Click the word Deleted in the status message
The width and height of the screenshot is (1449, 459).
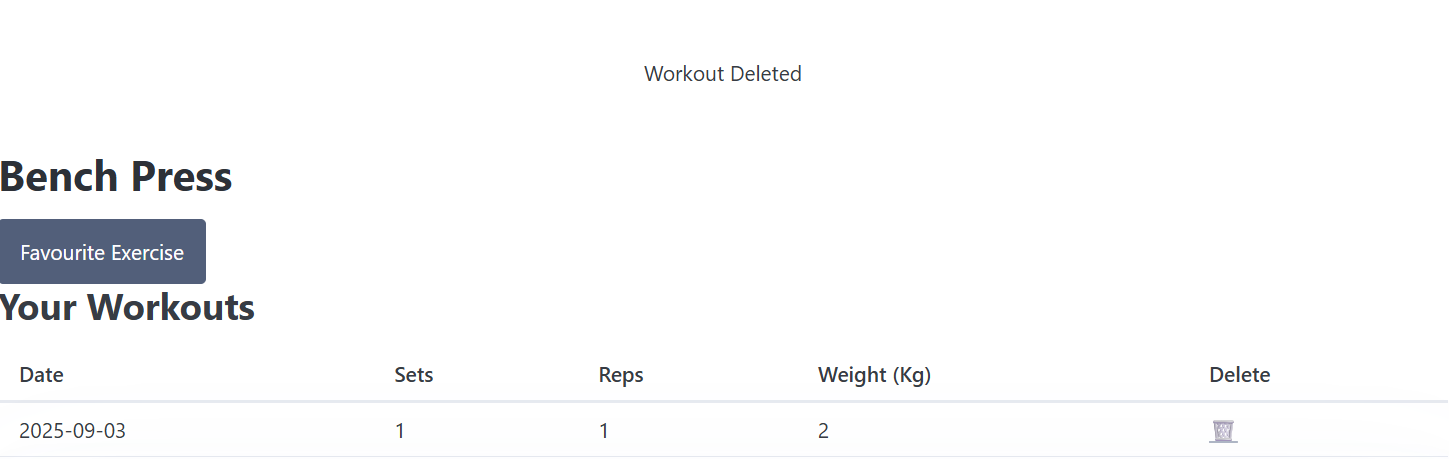[765, 74]
